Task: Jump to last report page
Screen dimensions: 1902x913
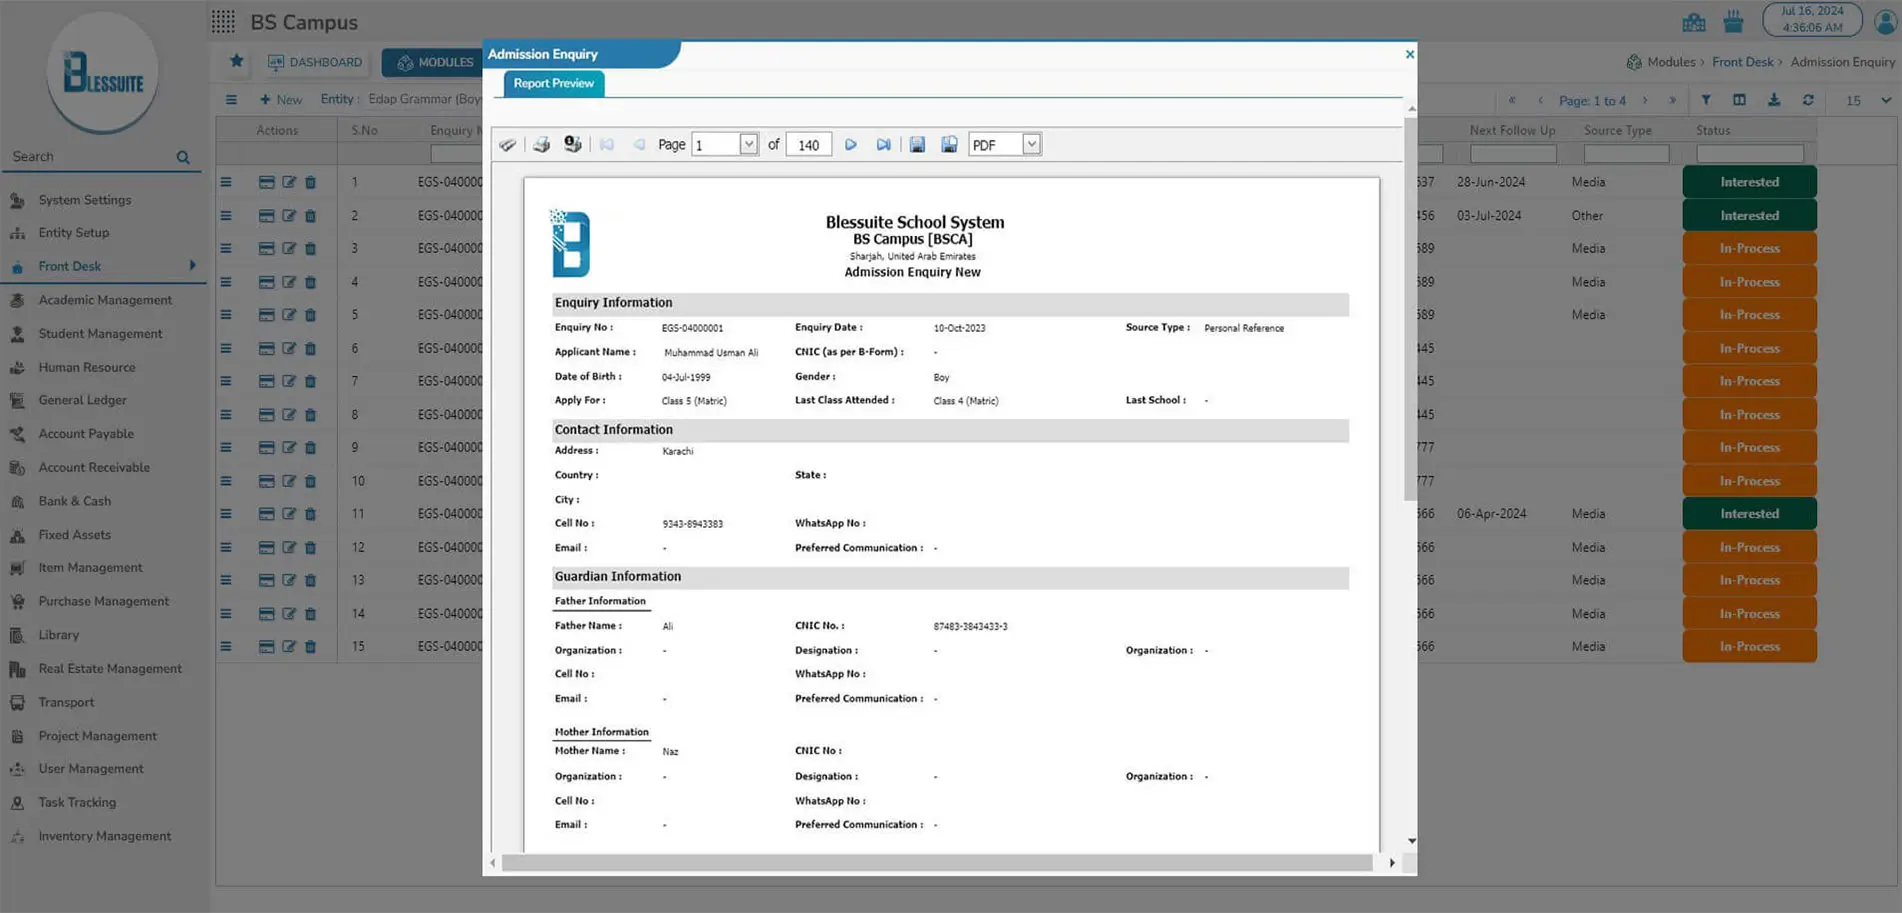Action: coord(883,145)
